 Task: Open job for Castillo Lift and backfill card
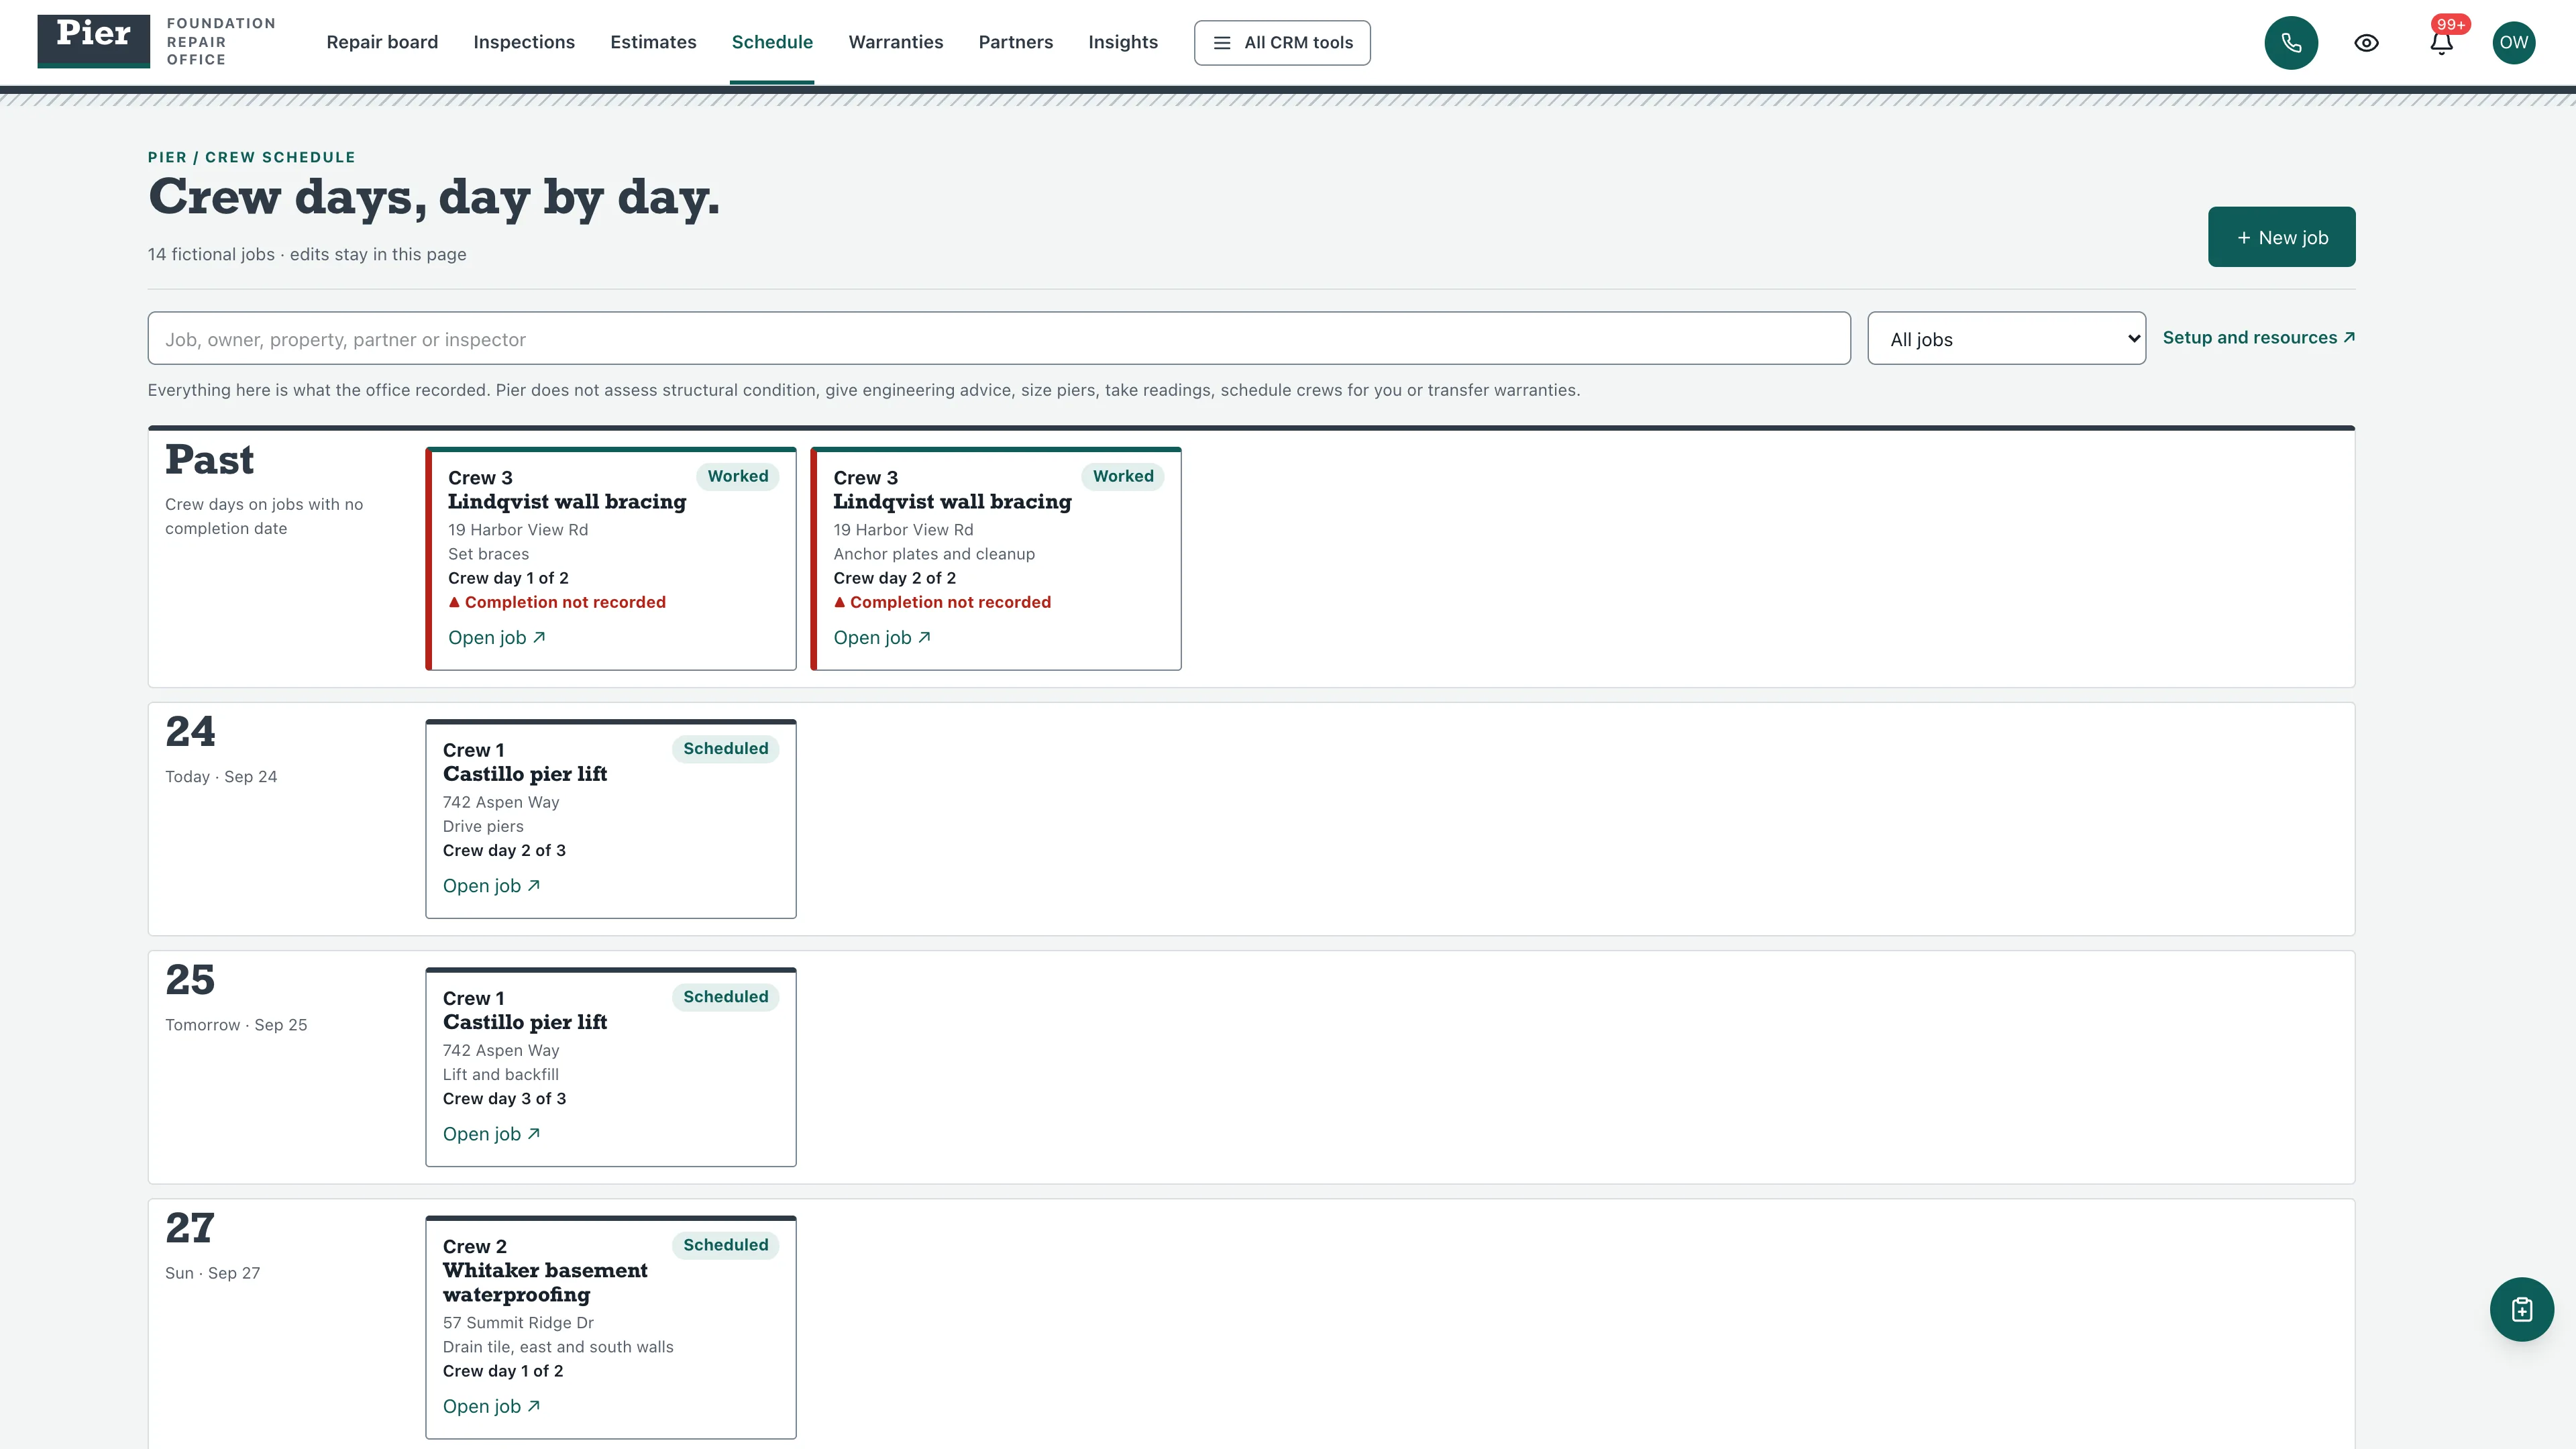tap(492, 1134)
